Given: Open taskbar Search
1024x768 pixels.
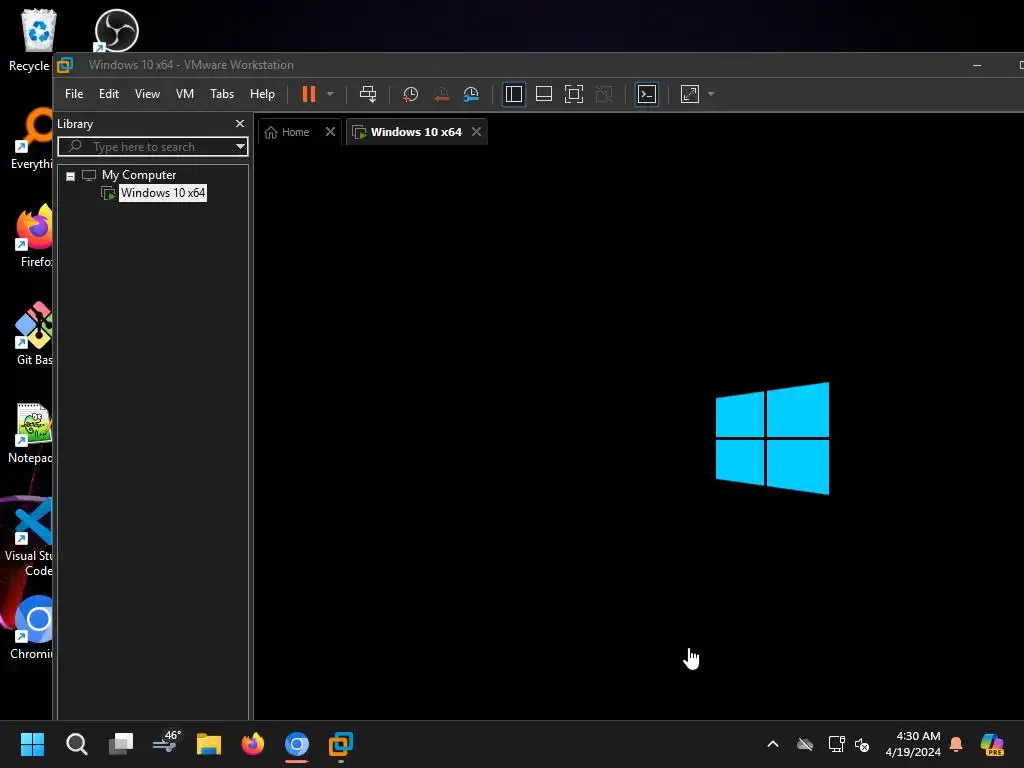Looking at the screenshot, I should pos(76,744).
